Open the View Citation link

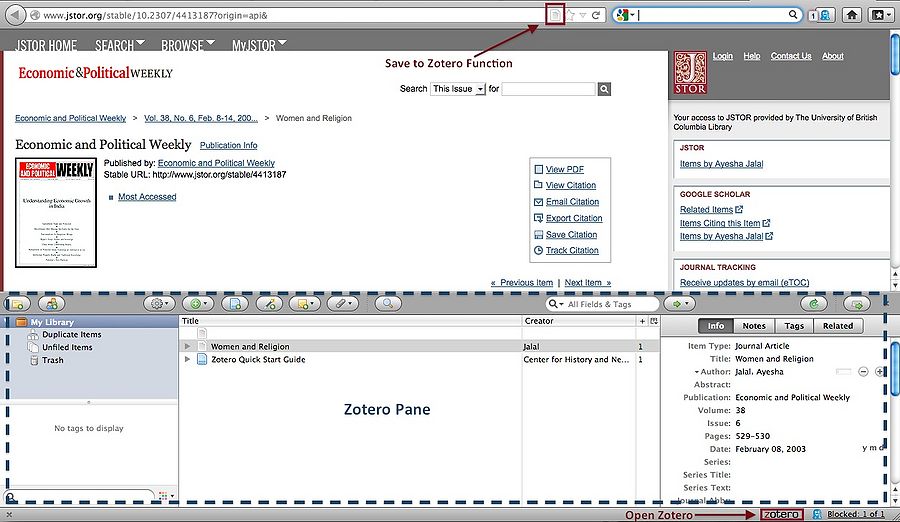(571, 185)
